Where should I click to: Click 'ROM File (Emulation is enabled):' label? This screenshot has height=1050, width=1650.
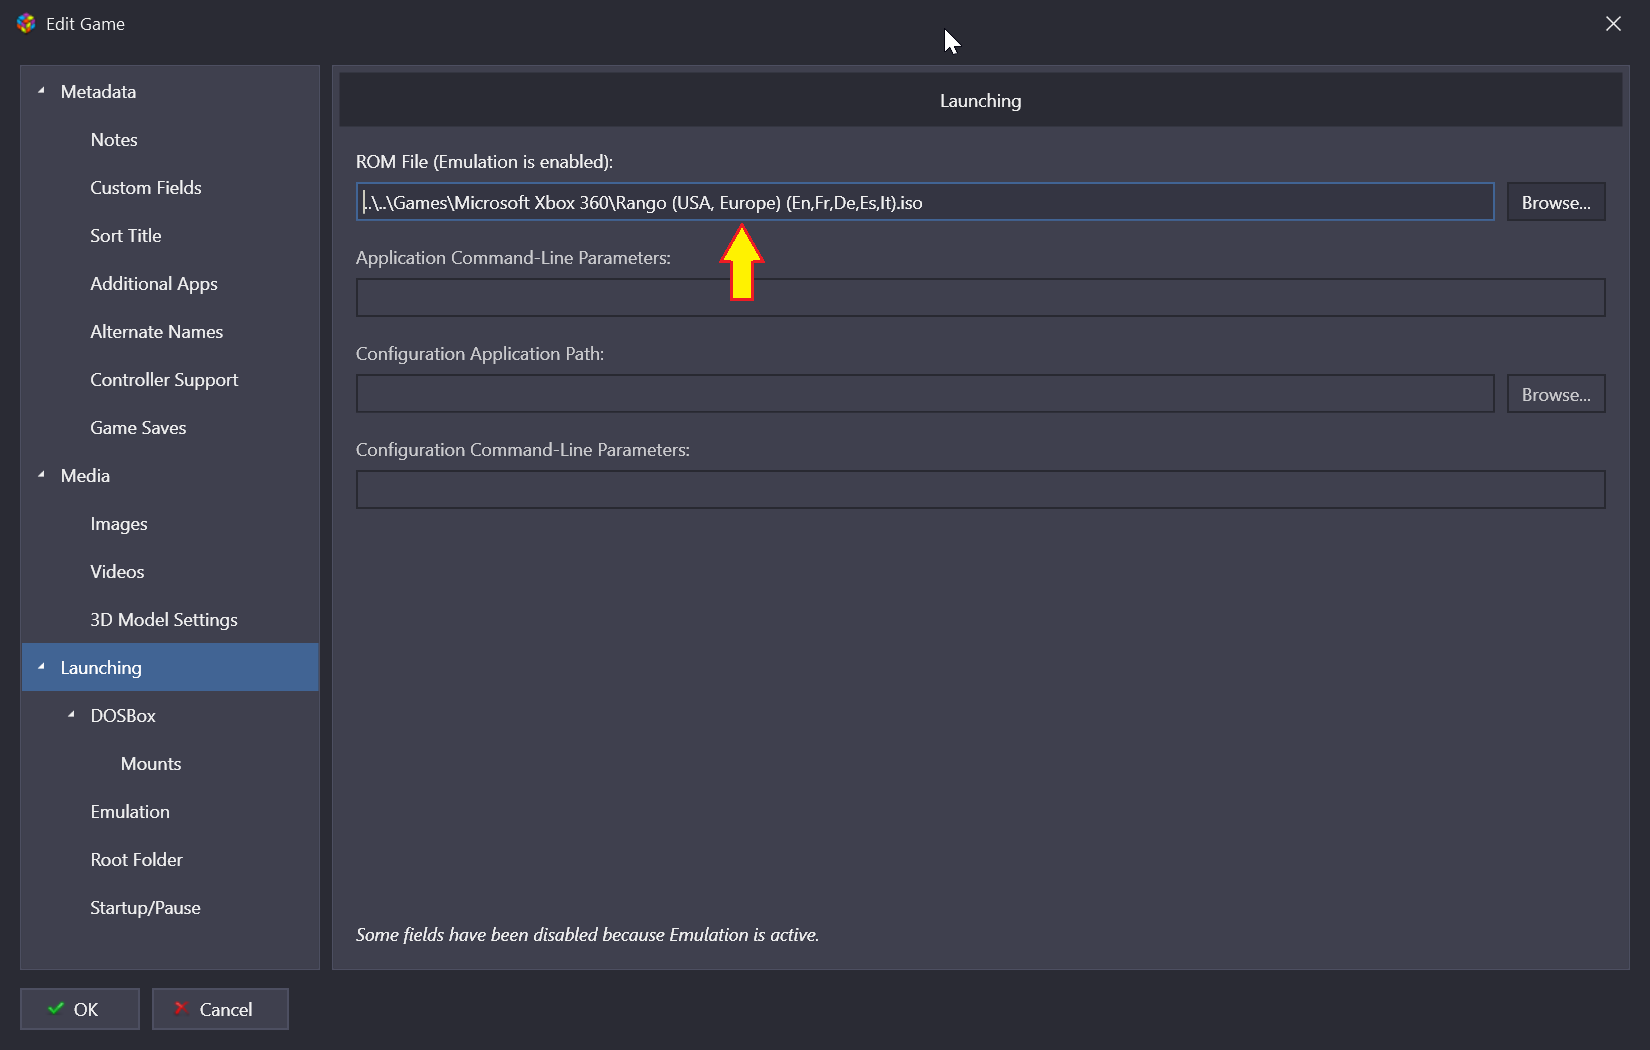(484, 162)
